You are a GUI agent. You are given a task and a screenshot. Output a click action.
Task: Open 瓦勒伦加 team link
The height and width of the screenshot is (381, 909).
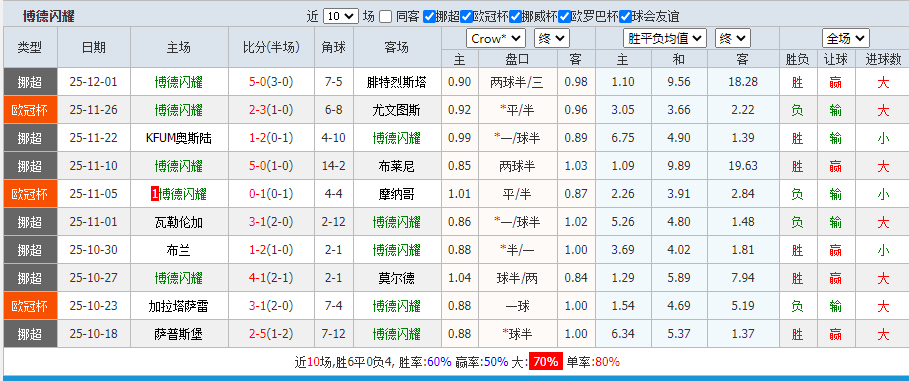[179, 222]
